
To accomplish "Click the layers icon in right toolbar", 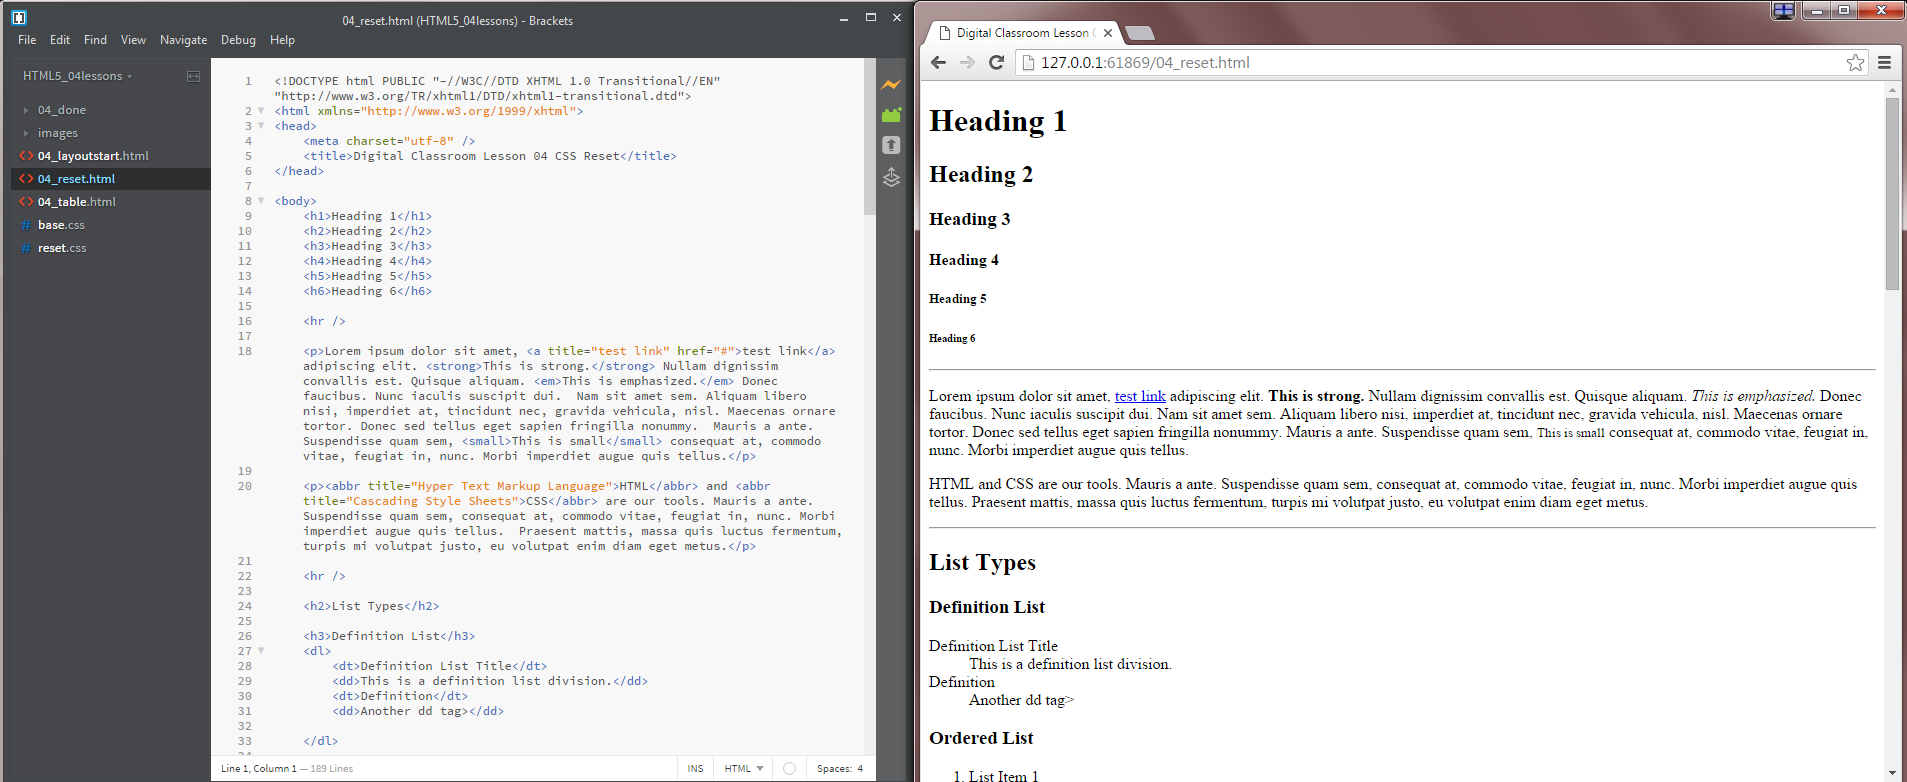I will pyautogui.click(x=891, y=178).
